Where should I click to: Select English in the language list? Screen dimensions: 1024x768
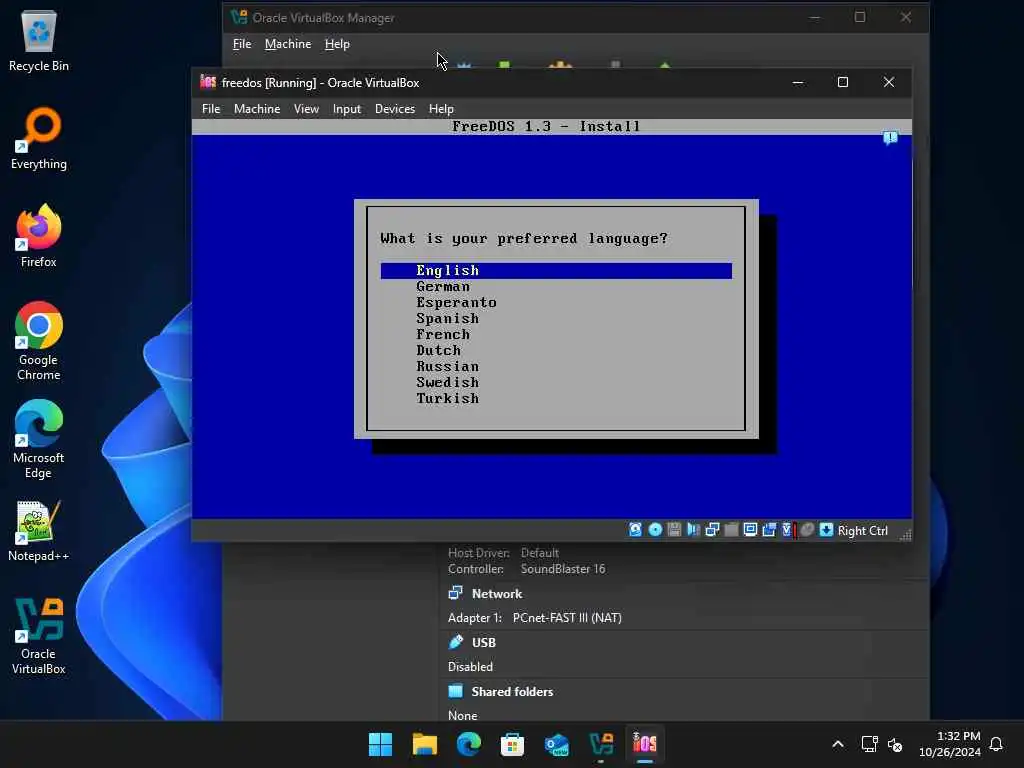tap(556, 270)
